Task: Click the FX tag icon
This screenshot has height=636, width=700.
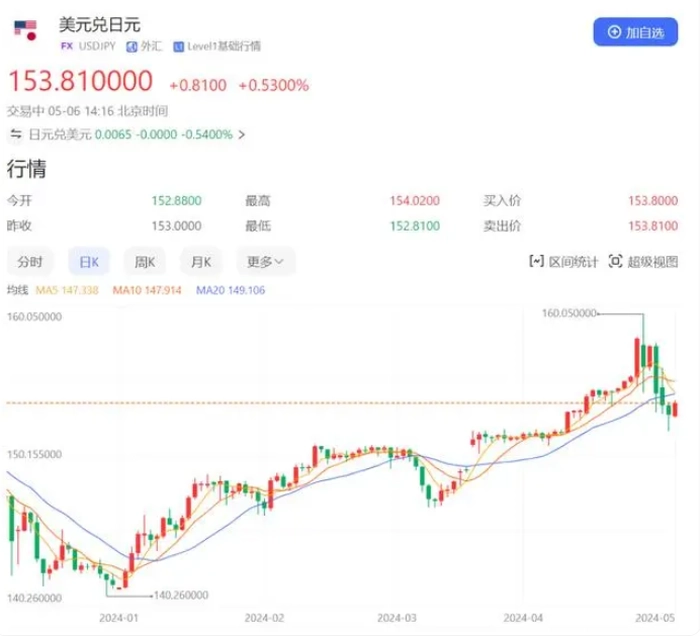Action: pyautogui.click(x=67, y=46)
